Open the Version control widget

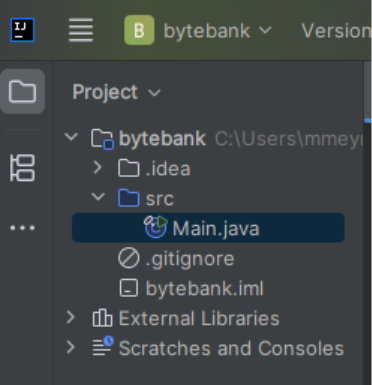click(x=336, y=31)
